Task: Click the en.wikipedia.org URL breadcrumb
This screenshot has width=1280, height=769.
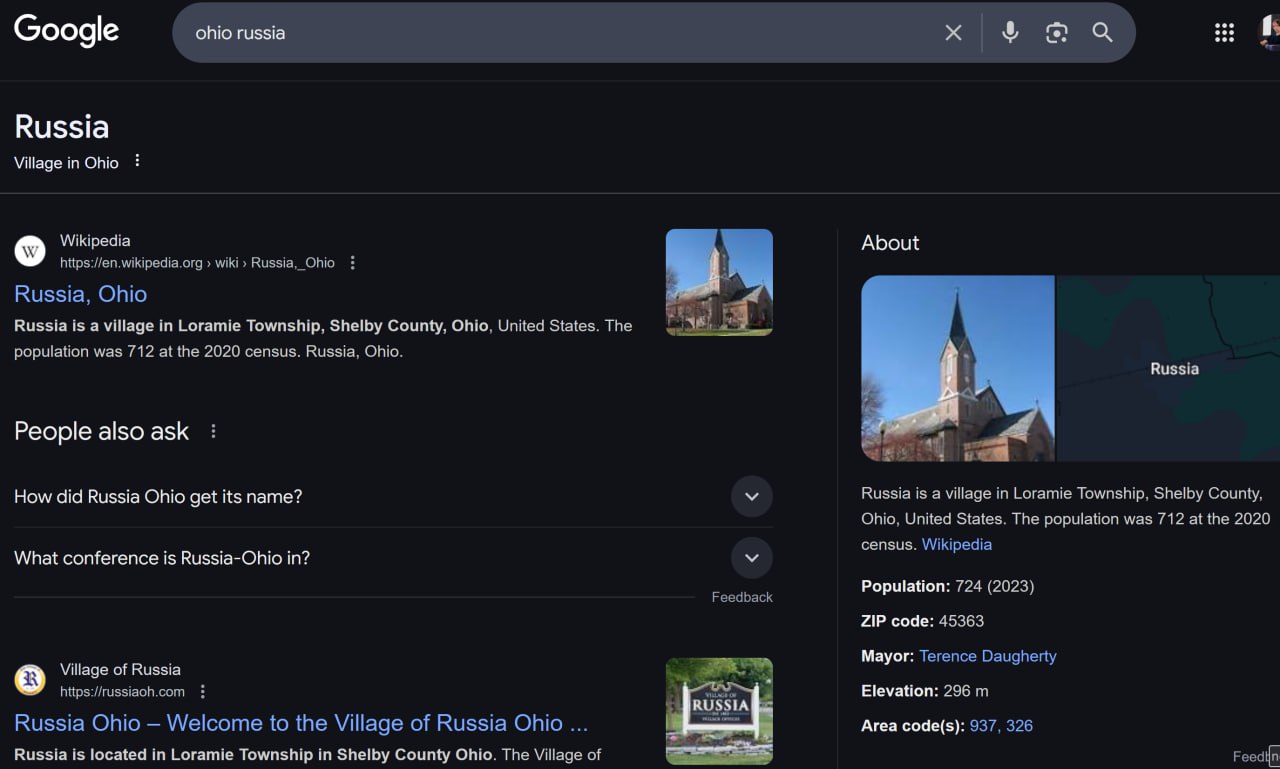Action: (197, 263)
